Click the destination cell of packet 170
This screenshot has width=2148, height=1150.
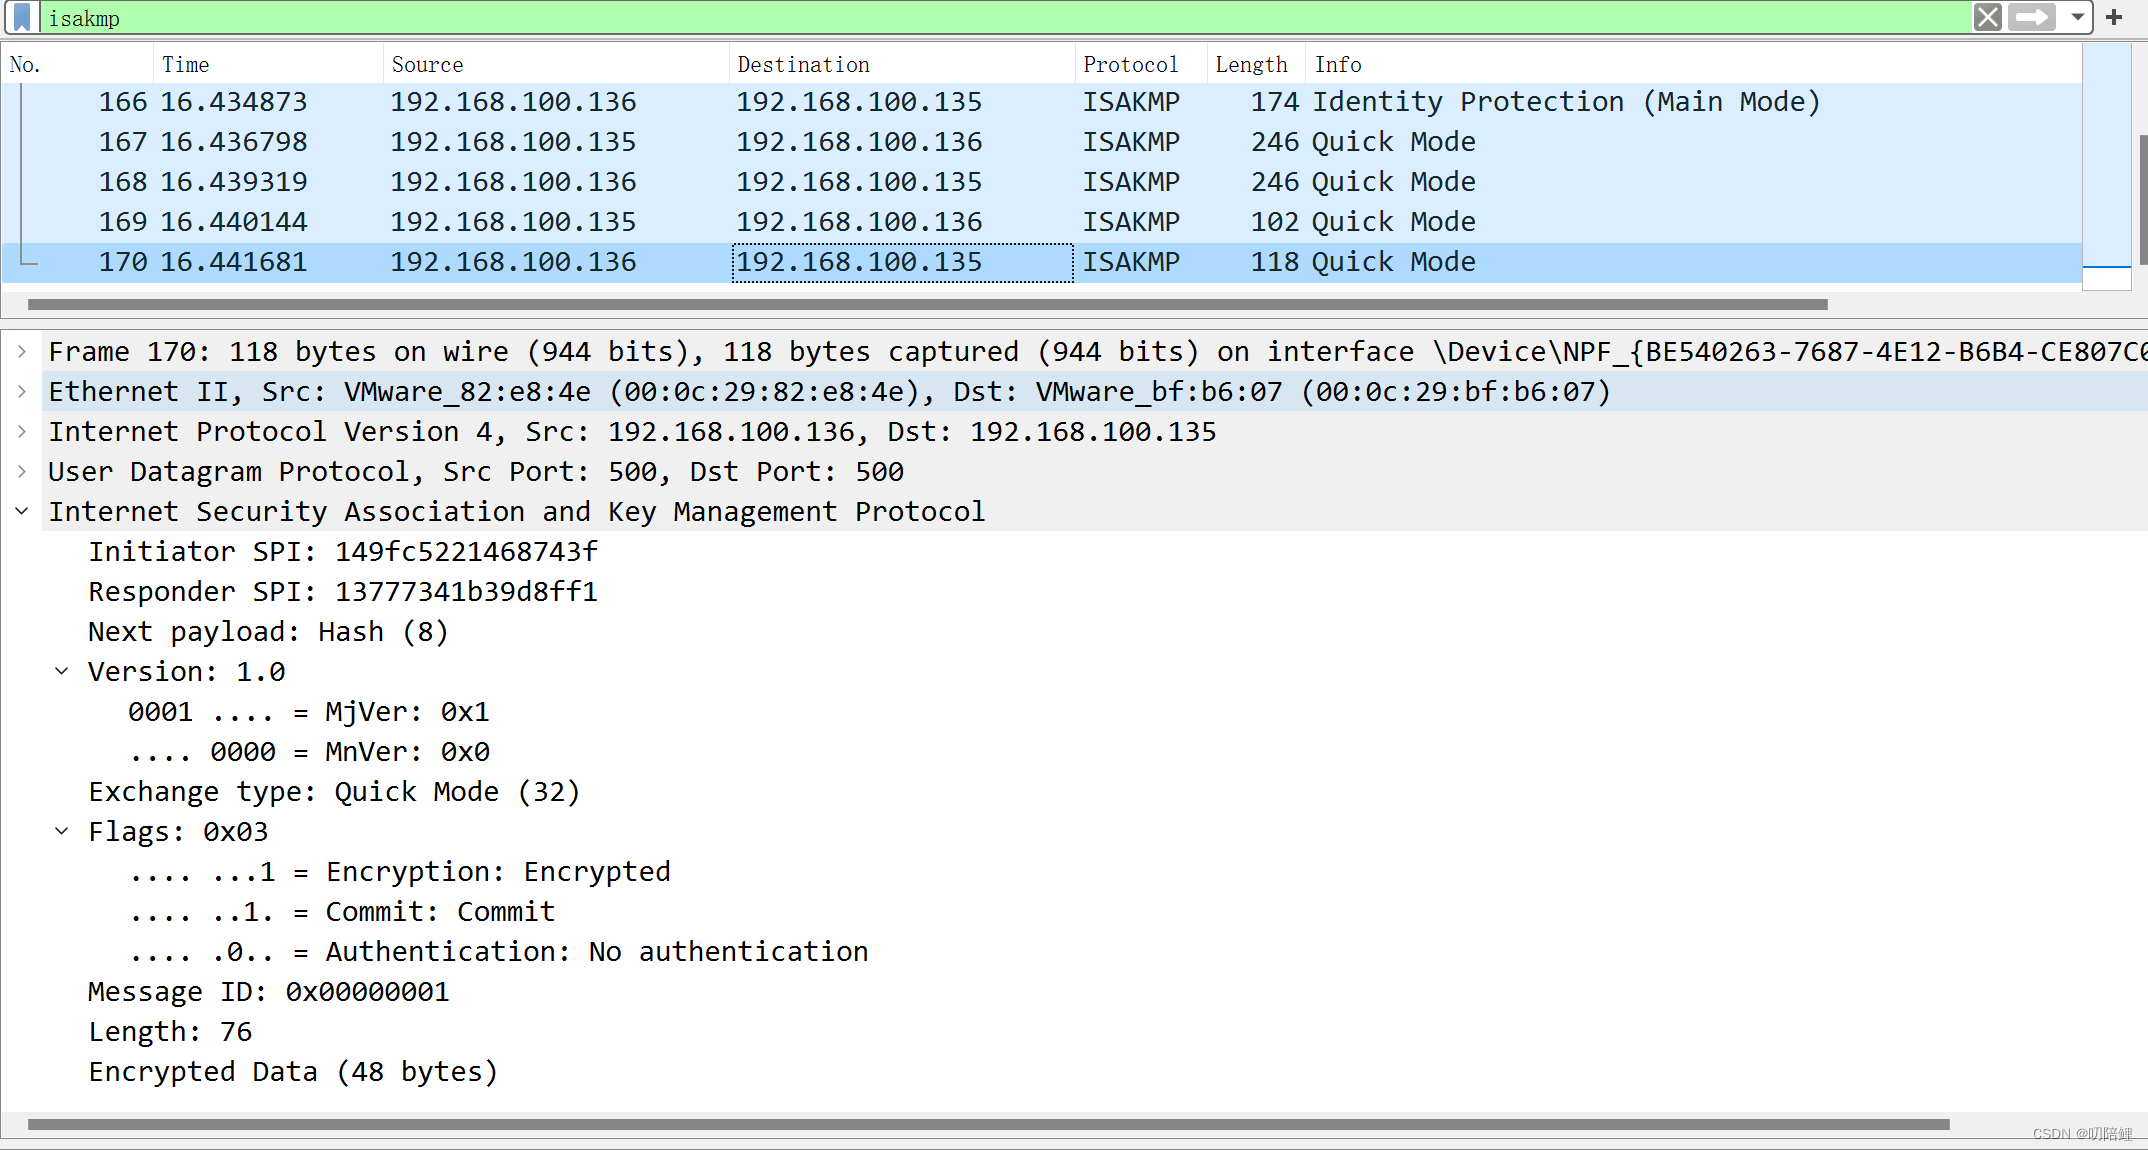[902, 262]
